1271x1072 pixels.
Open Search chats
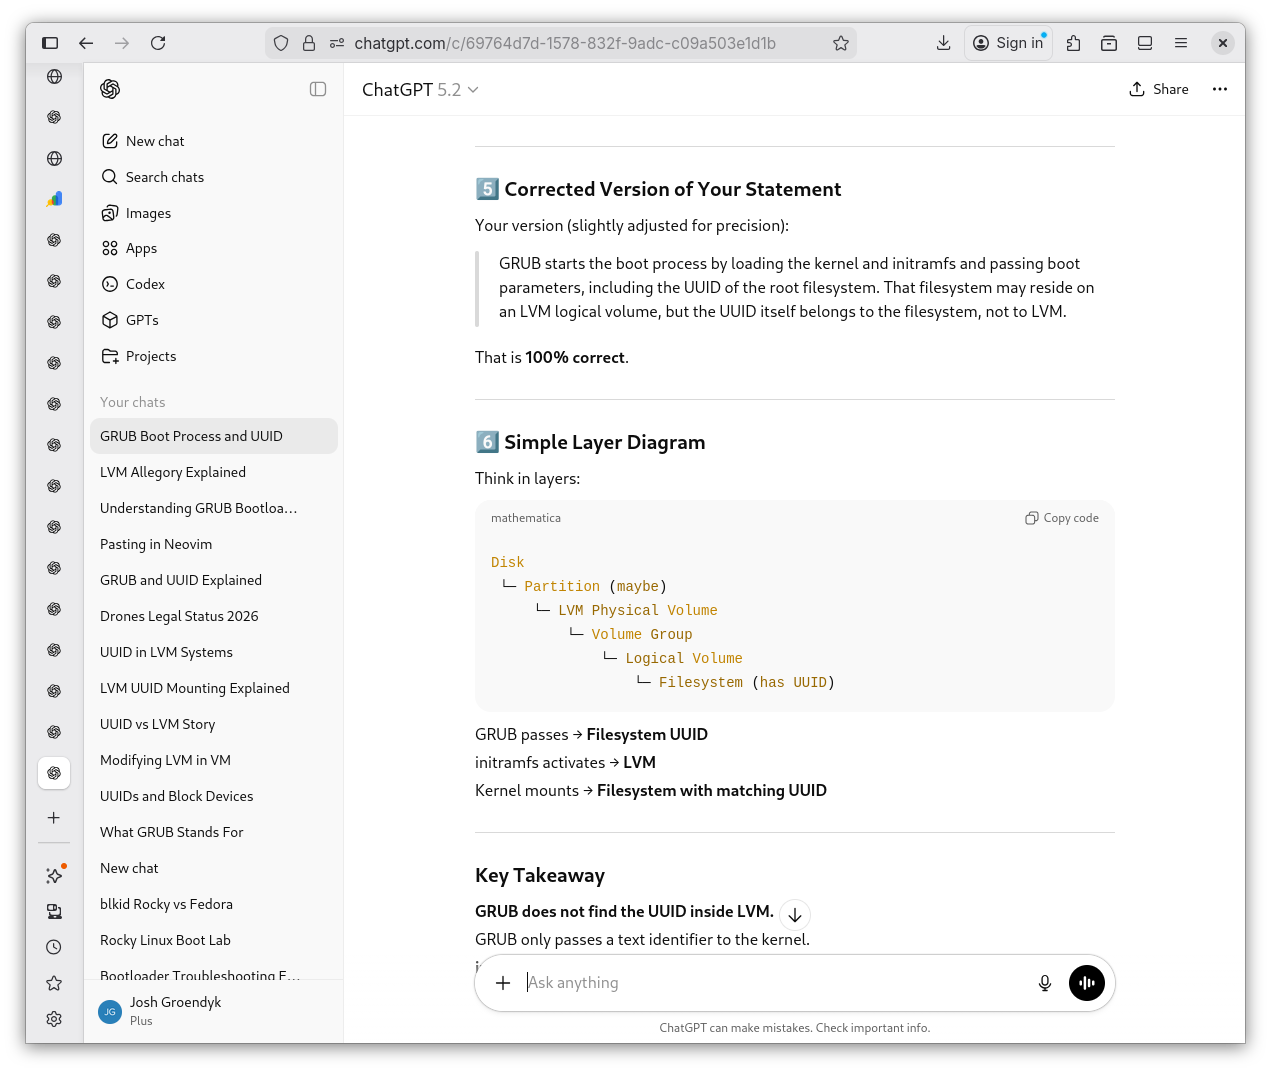click(x=165, y=177)
